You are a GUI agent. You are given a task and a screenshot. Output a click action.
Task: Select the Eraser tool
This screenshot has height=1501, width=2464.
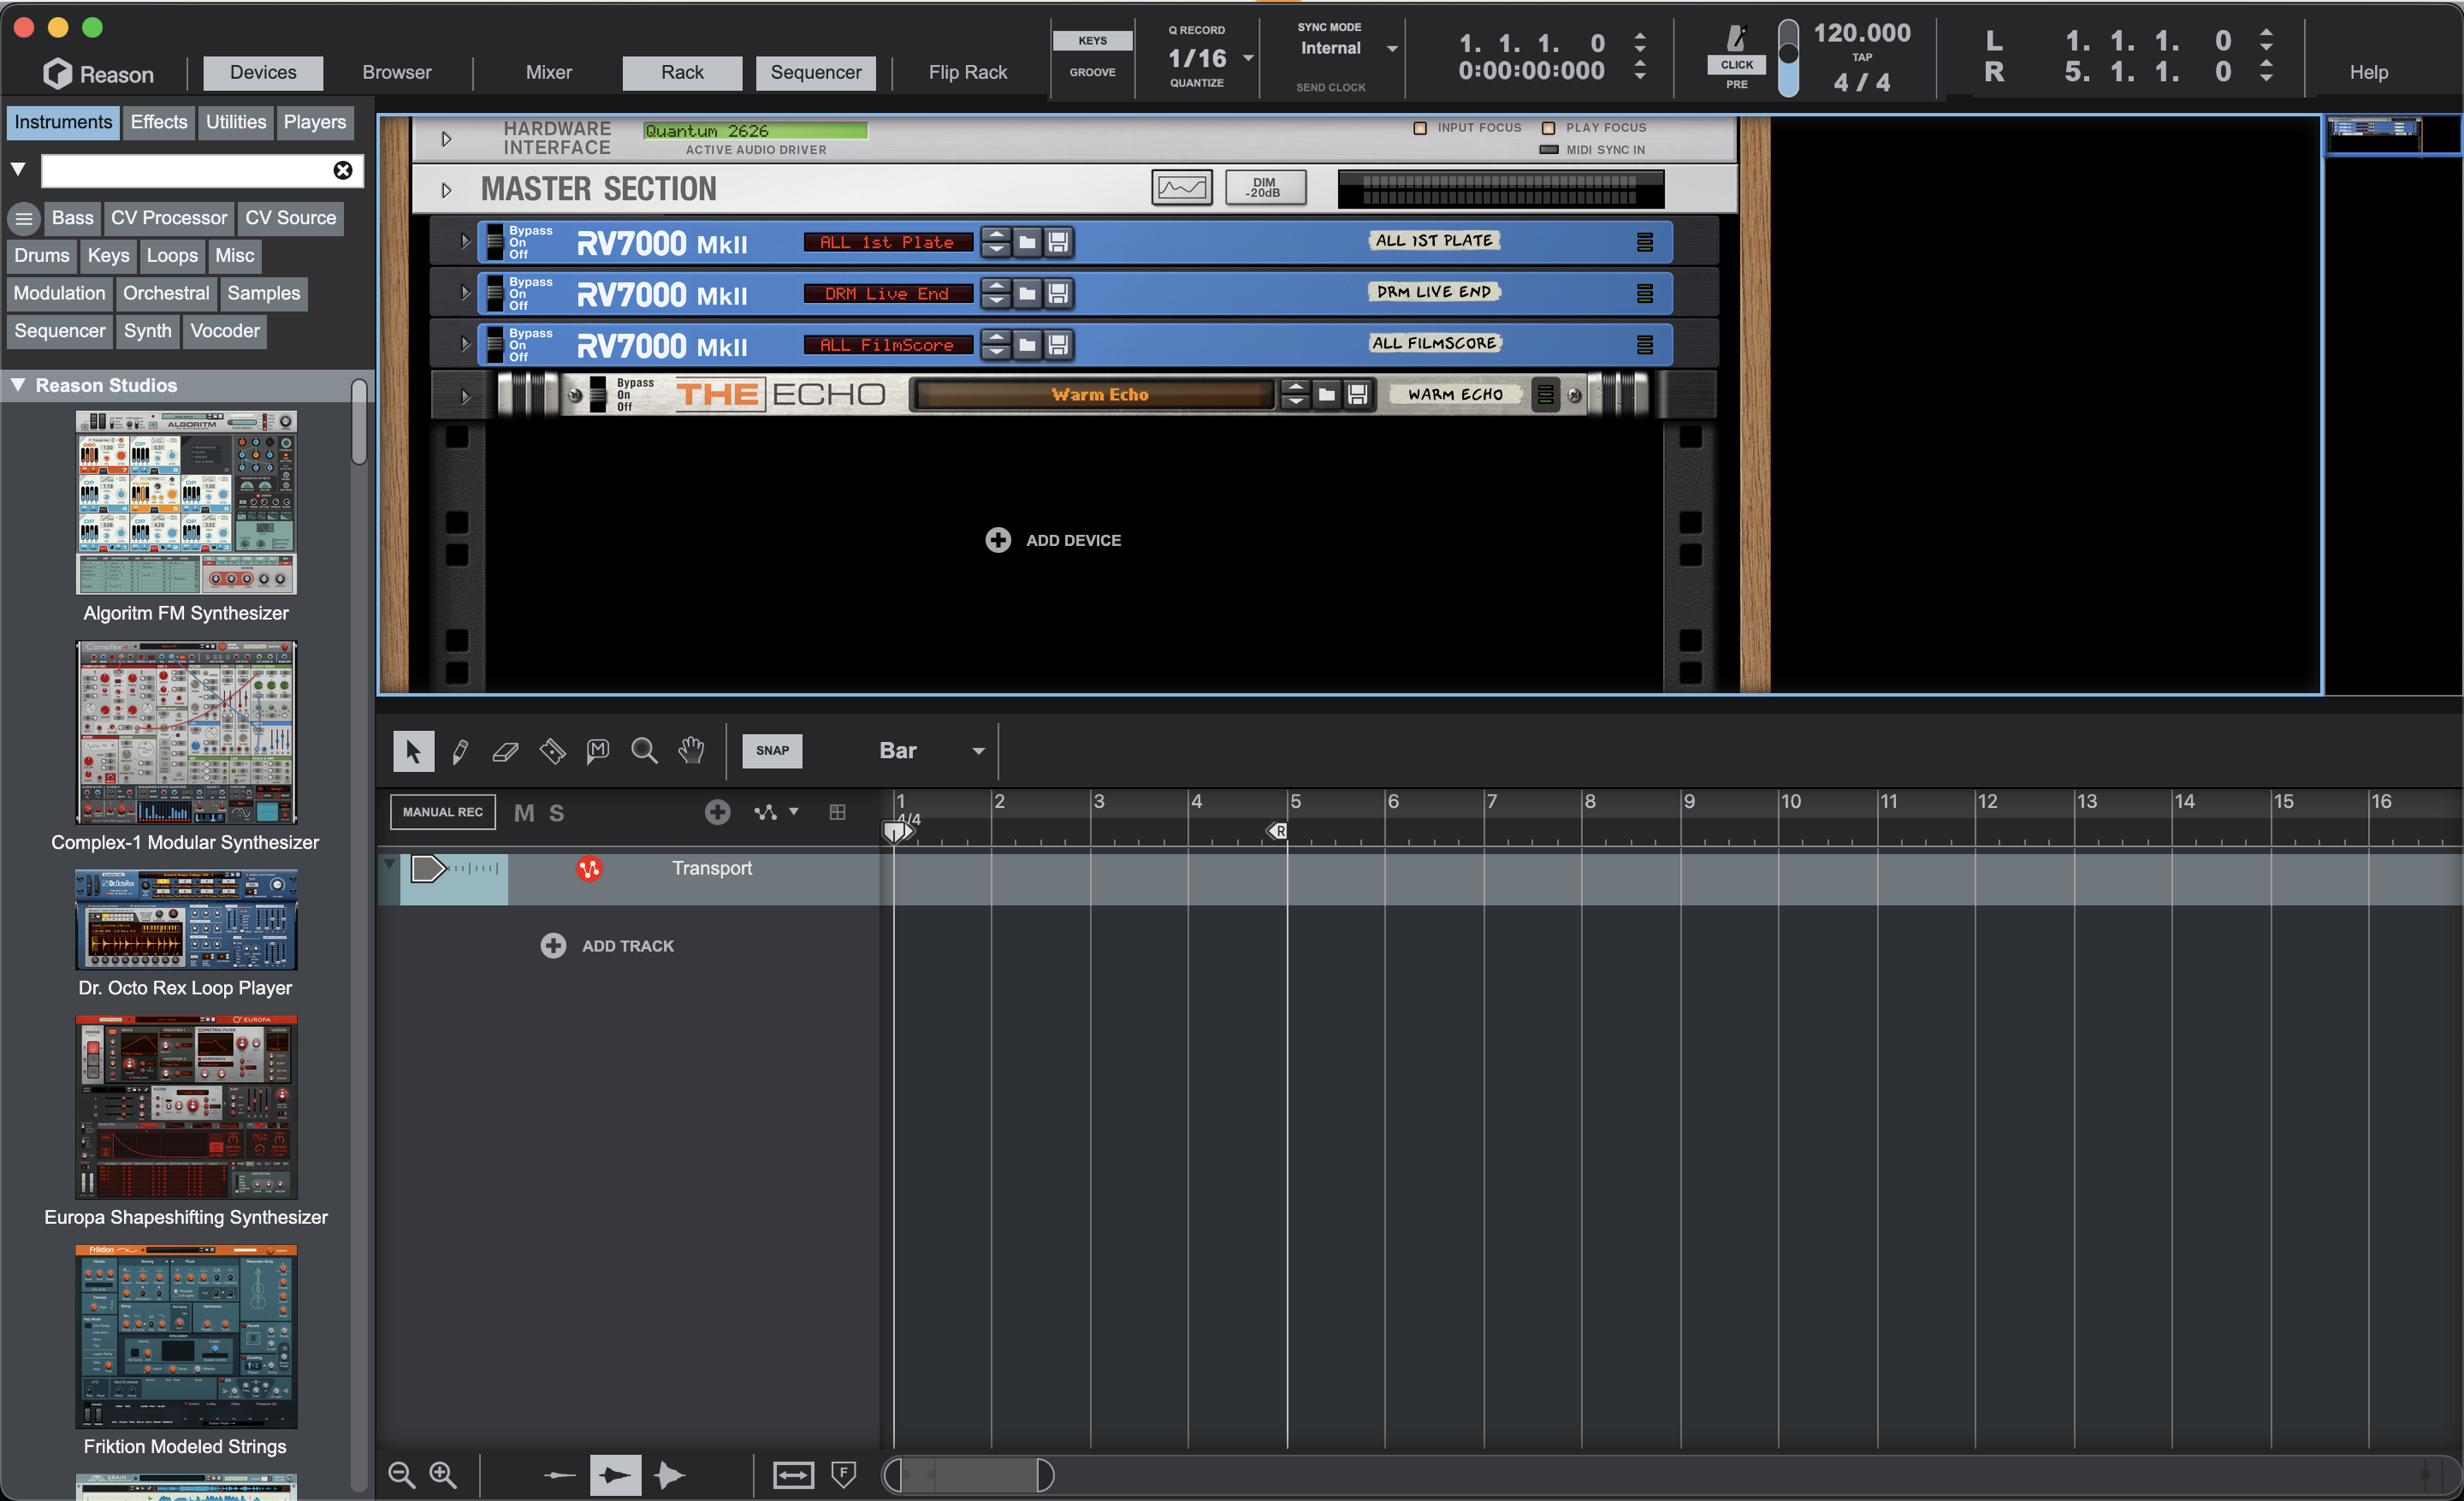[506, 751]
